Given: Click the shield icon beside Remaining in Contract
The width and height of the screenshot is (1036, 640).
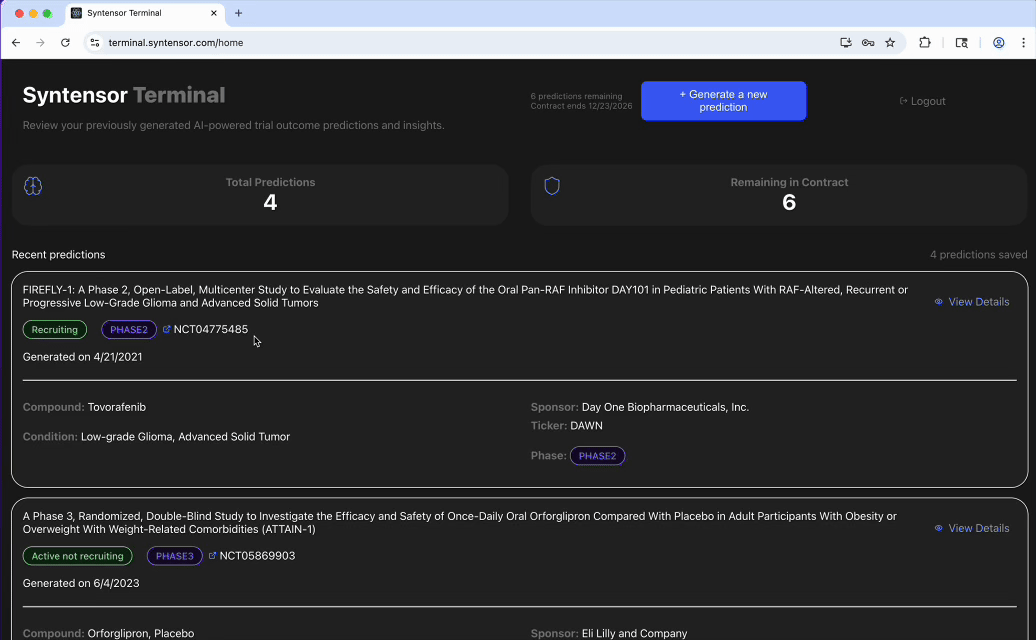Looking at the screenshot, I should tap(552, 186).
